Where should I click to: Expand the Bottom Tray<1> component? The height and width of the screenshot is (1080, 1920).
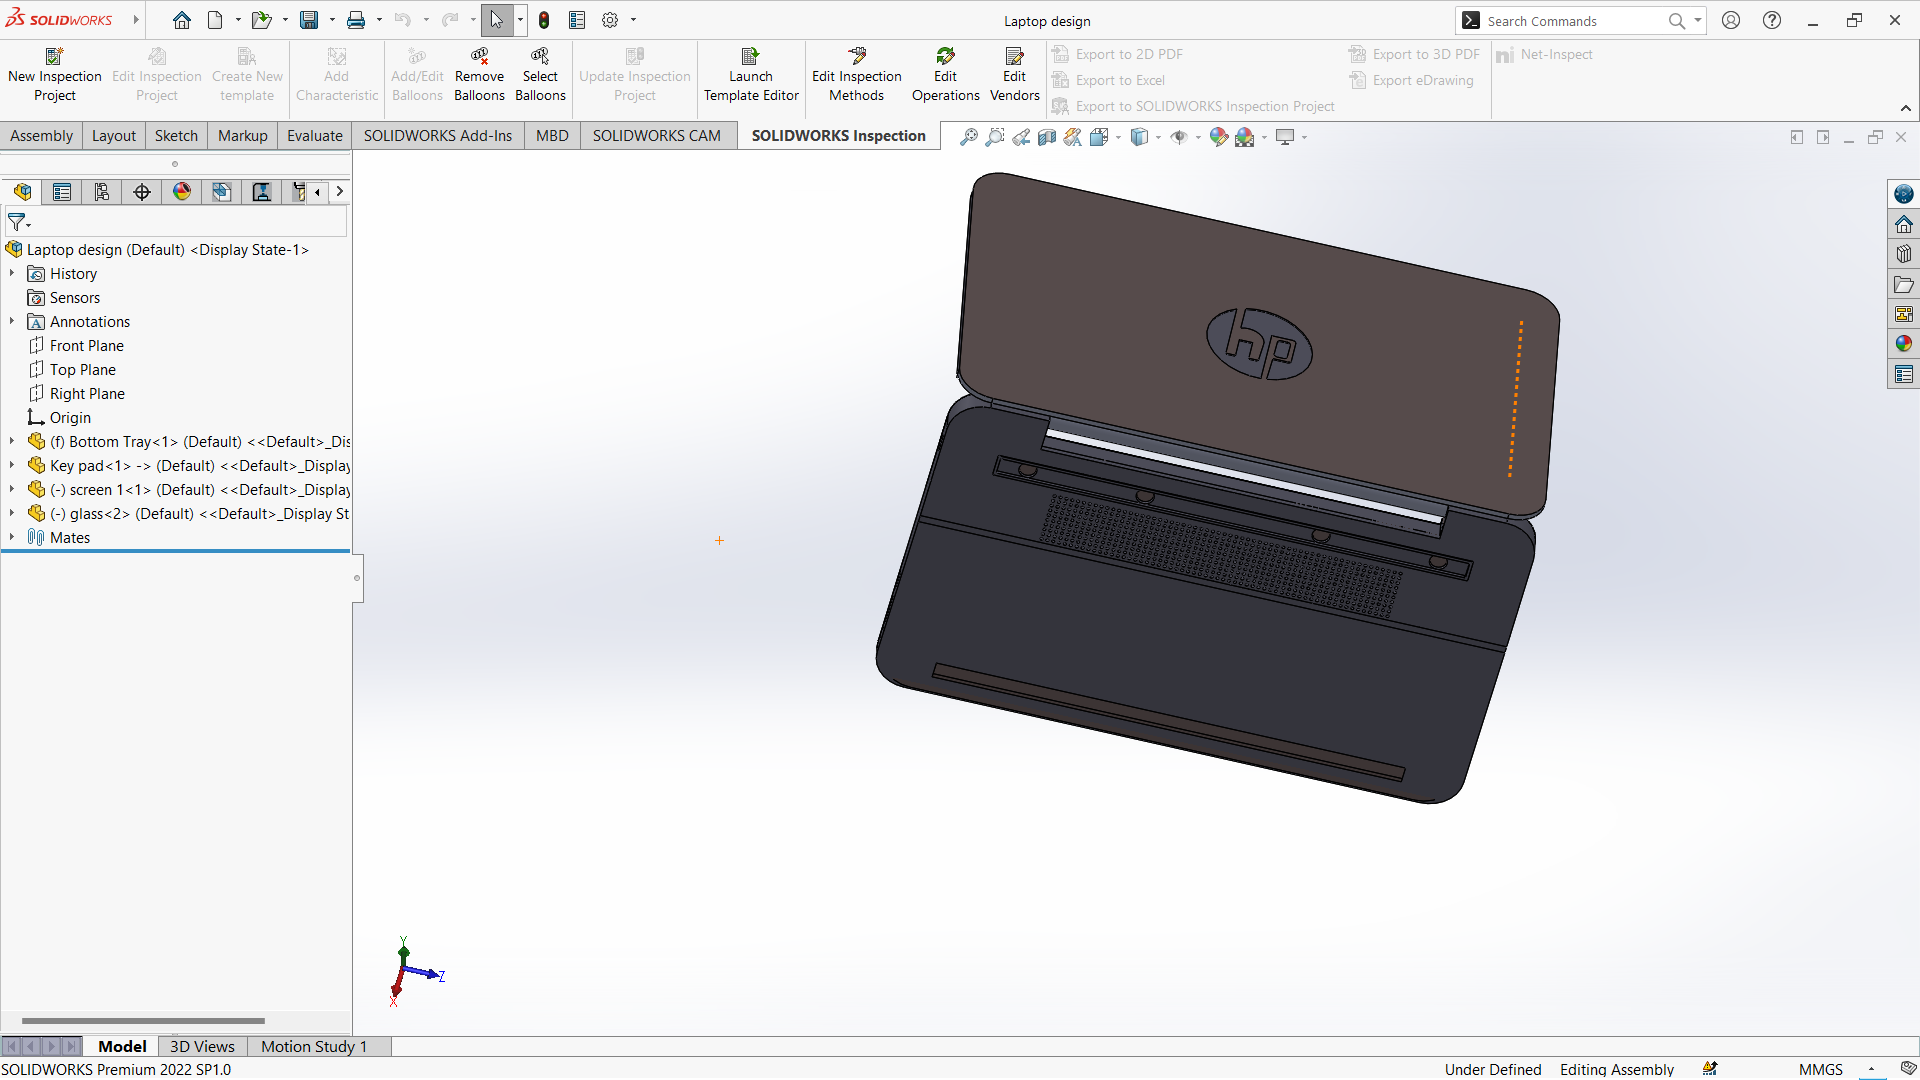[12, 441]
